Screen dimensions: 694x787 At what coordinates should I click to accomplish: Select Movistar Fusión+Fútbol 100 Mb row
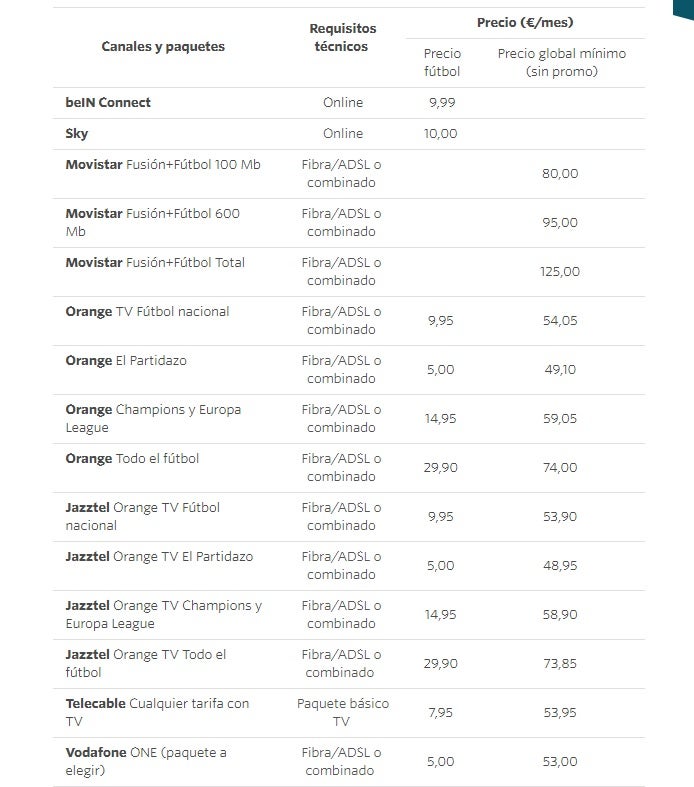(162, 165)
